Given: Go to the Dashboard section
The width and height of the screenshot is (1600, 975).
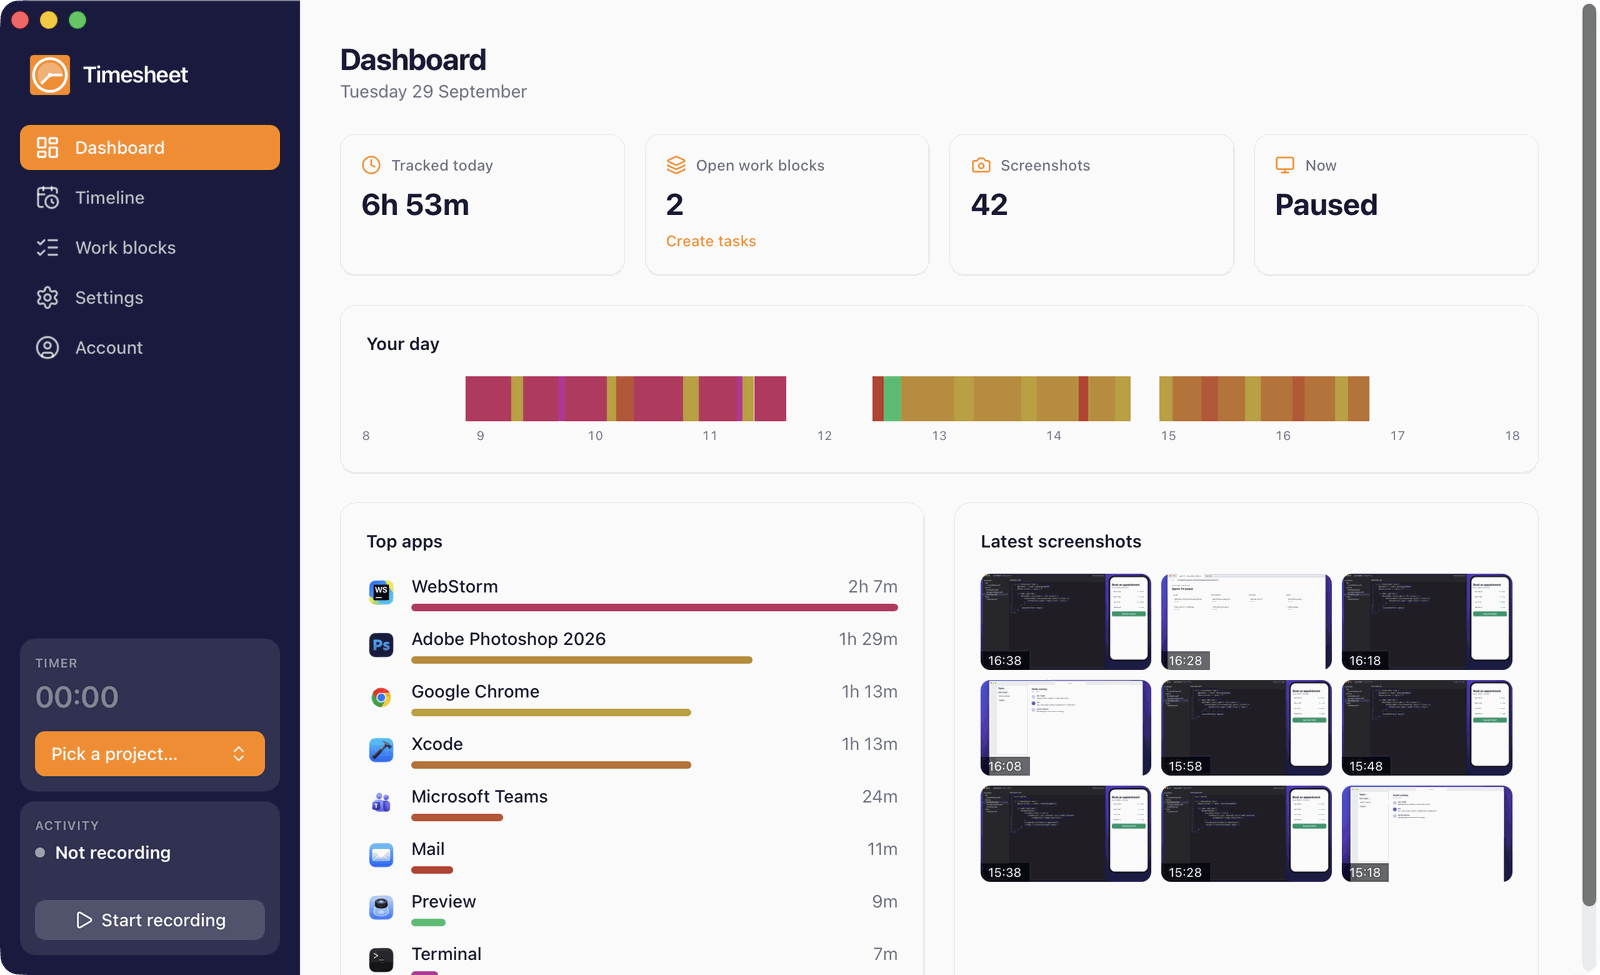Looking at the screenshot, I should [x=150, y=147].
